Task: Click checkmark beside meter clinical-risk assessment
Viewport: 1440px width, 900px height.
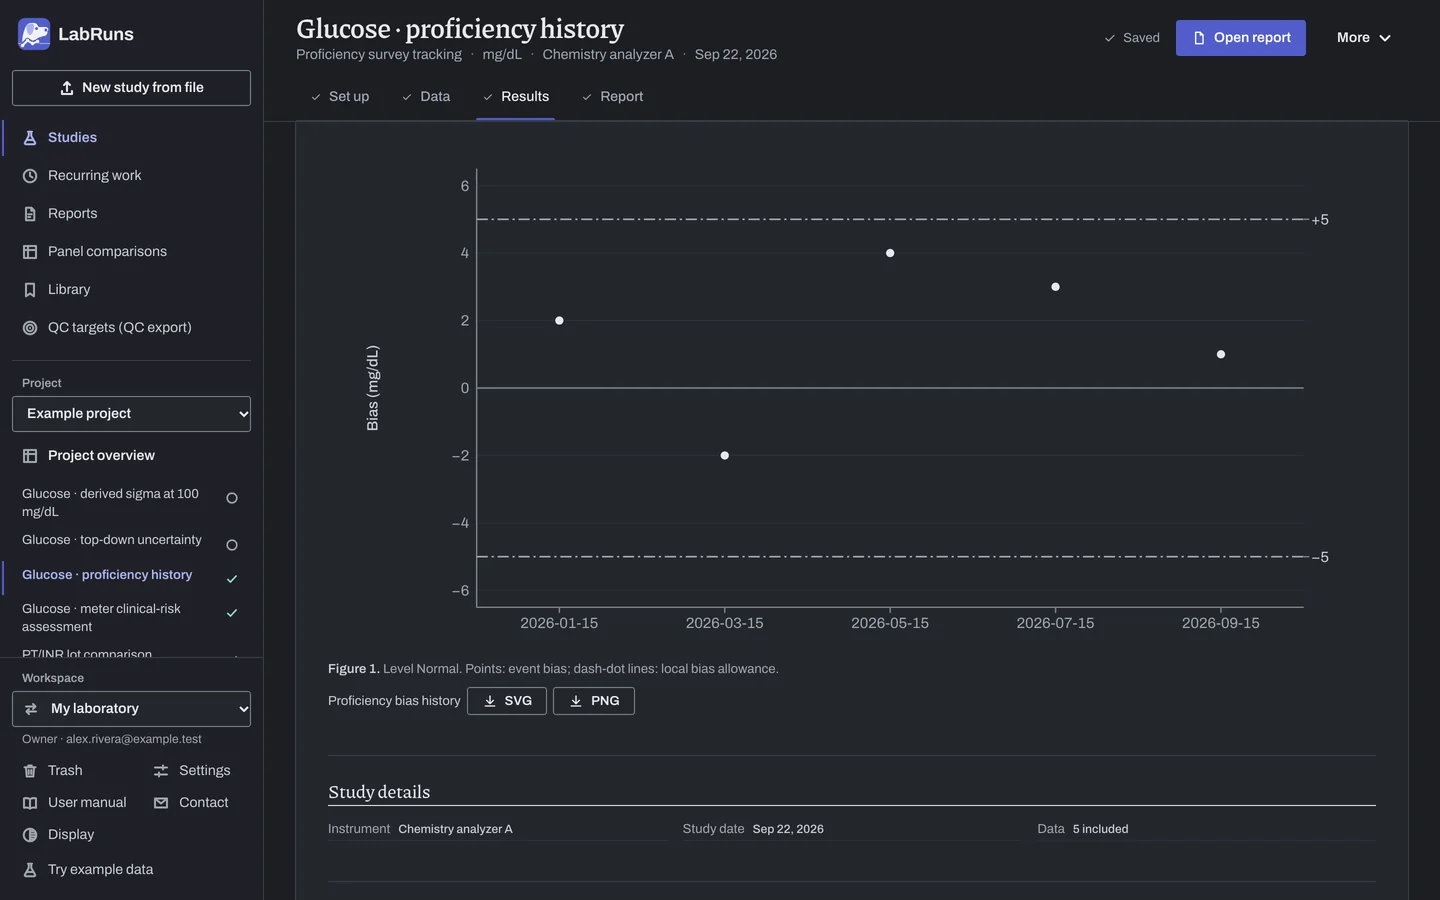Action: tap(232, 613)
